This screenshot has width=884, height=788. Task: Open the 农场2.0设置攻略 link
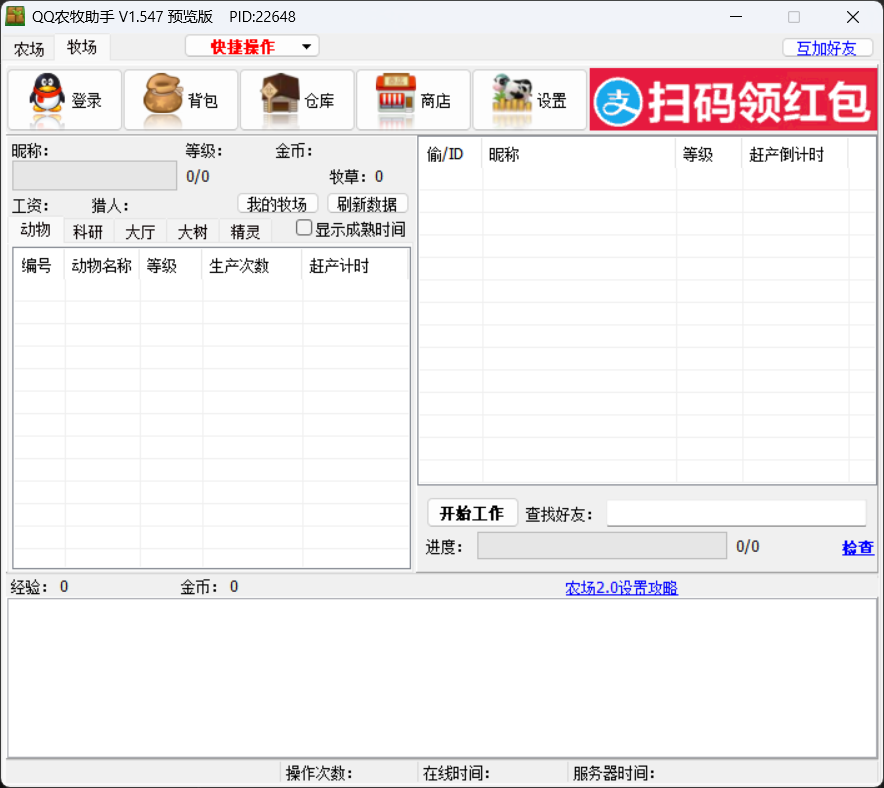tap(621, 587)
